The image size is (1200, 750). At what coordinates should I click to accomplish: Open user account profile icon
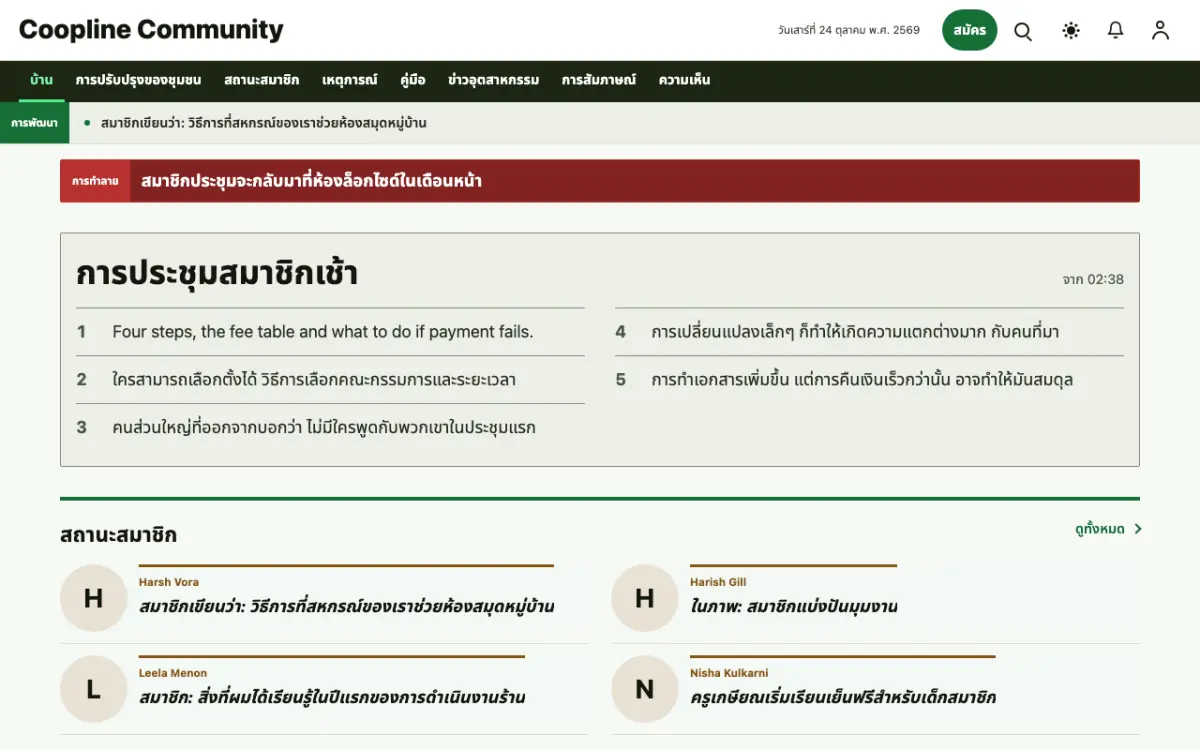[1160, 31]
